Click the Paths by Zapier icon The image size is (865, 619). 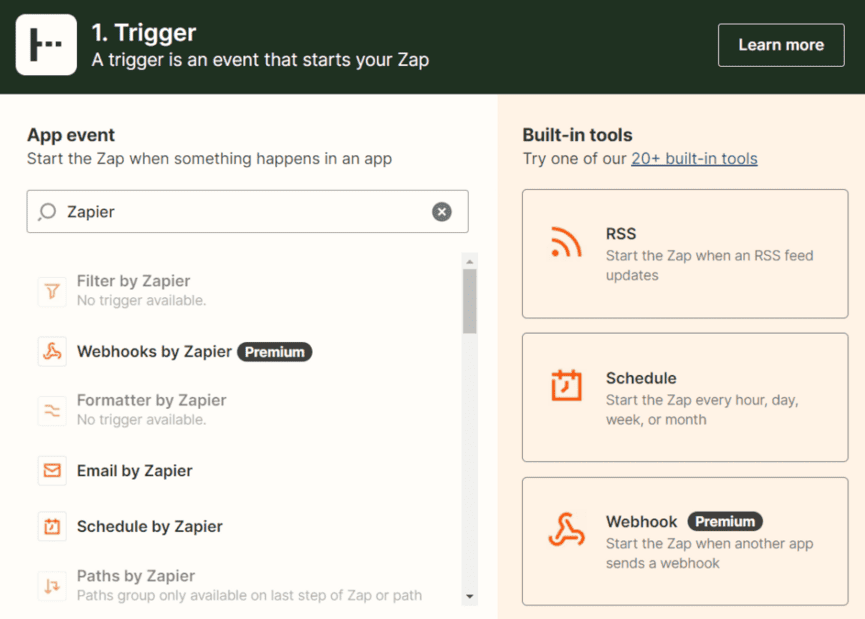click(52, 586)
